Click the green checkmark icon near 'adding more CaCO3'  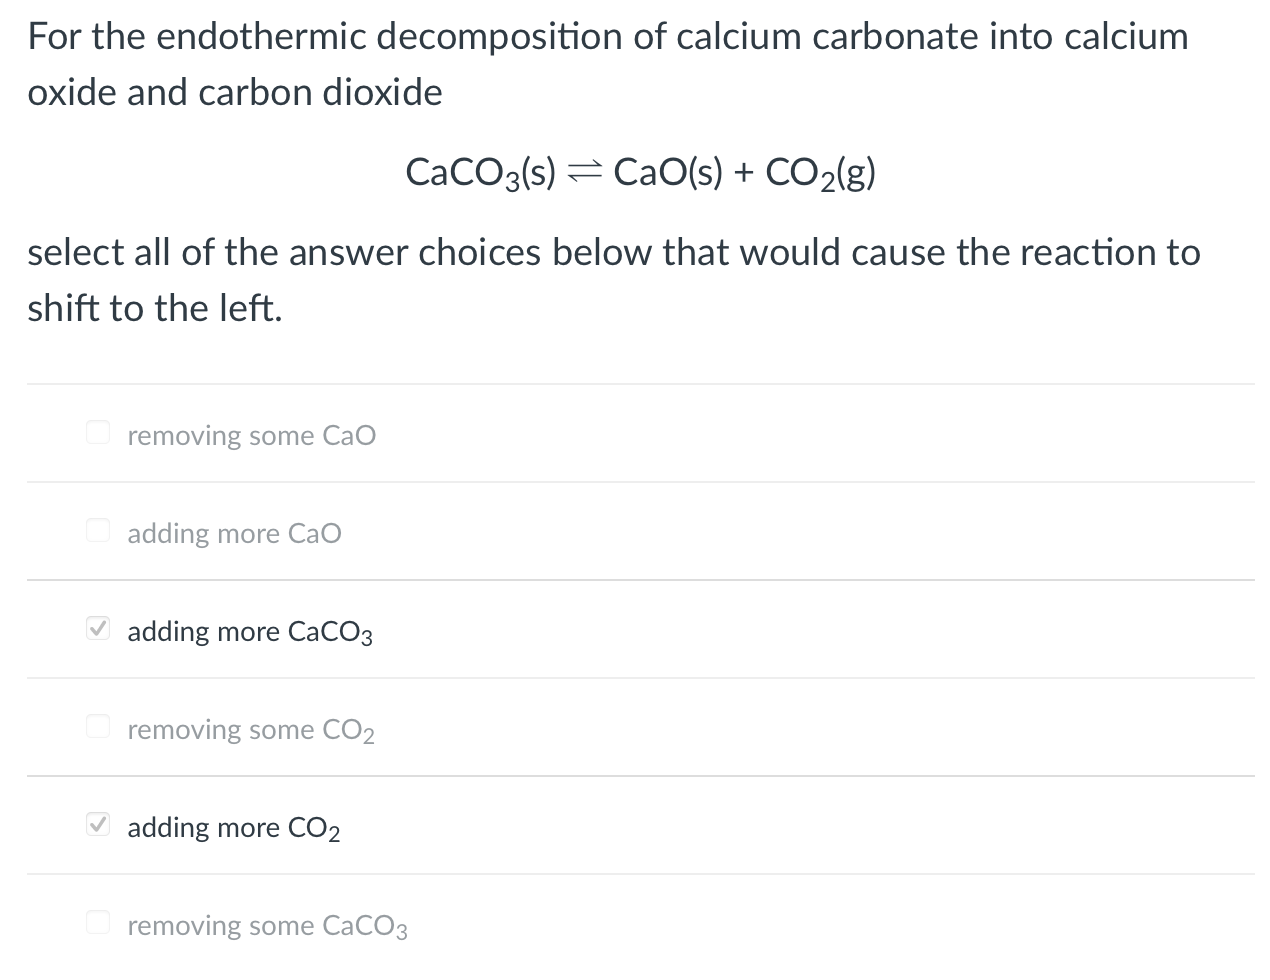pos(97,628)
